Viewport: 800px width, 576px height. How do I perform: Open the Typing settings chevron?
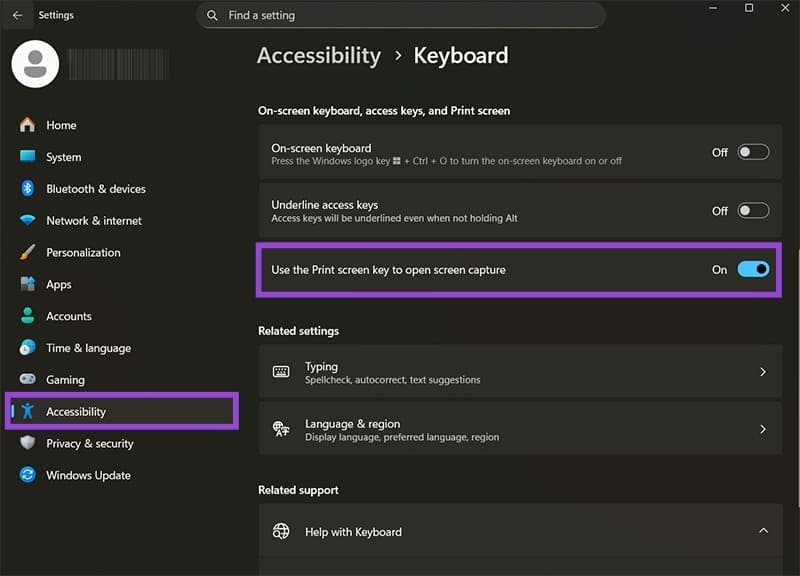tap(763, 372)
